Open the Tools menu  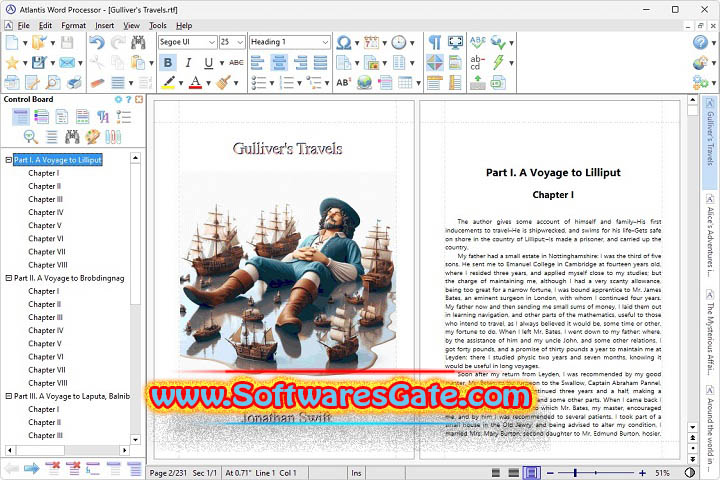(x=158, y=26)
